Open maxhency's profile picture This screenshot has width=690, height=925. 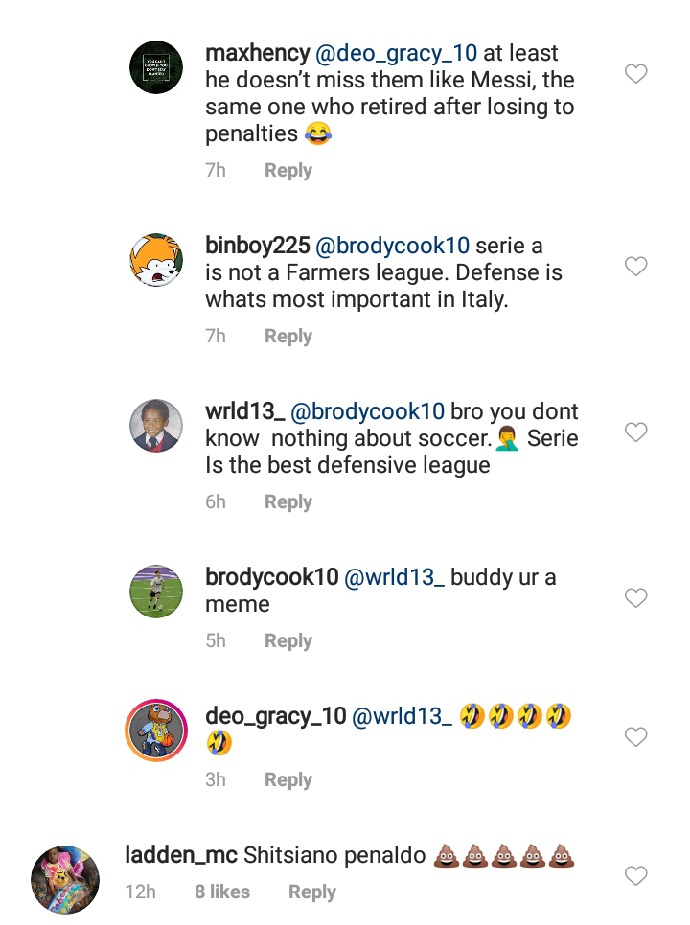click(156, 67)
